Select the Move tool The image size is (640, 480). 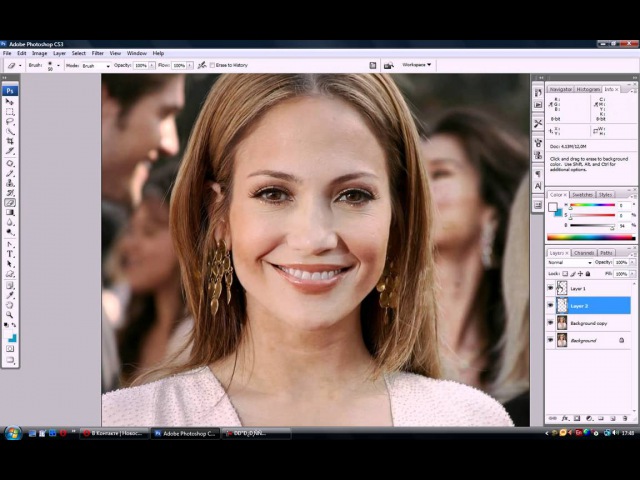click(10, 102)
